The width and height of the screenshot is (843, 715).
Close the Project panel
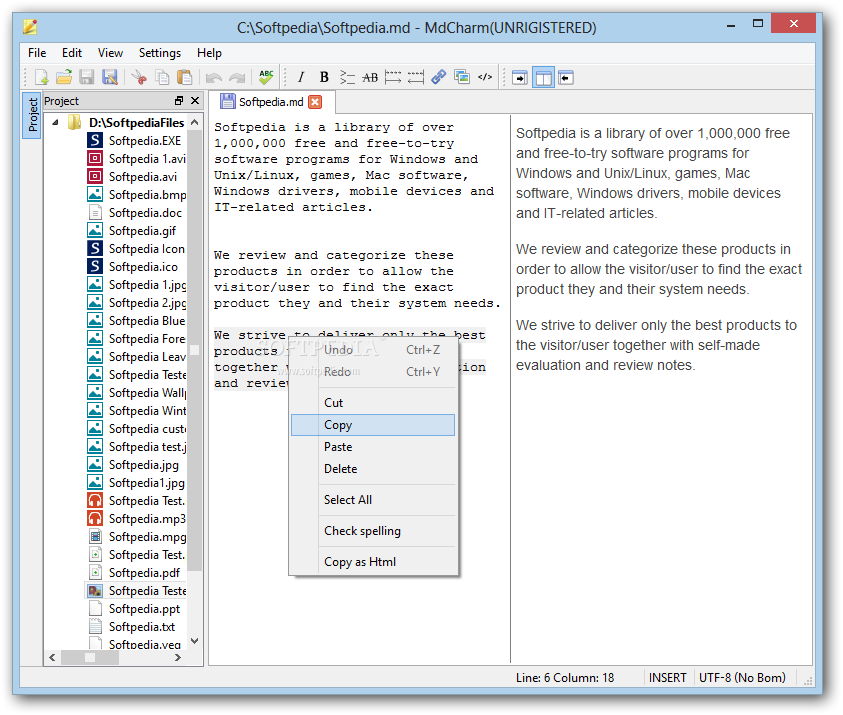[195, 101]
